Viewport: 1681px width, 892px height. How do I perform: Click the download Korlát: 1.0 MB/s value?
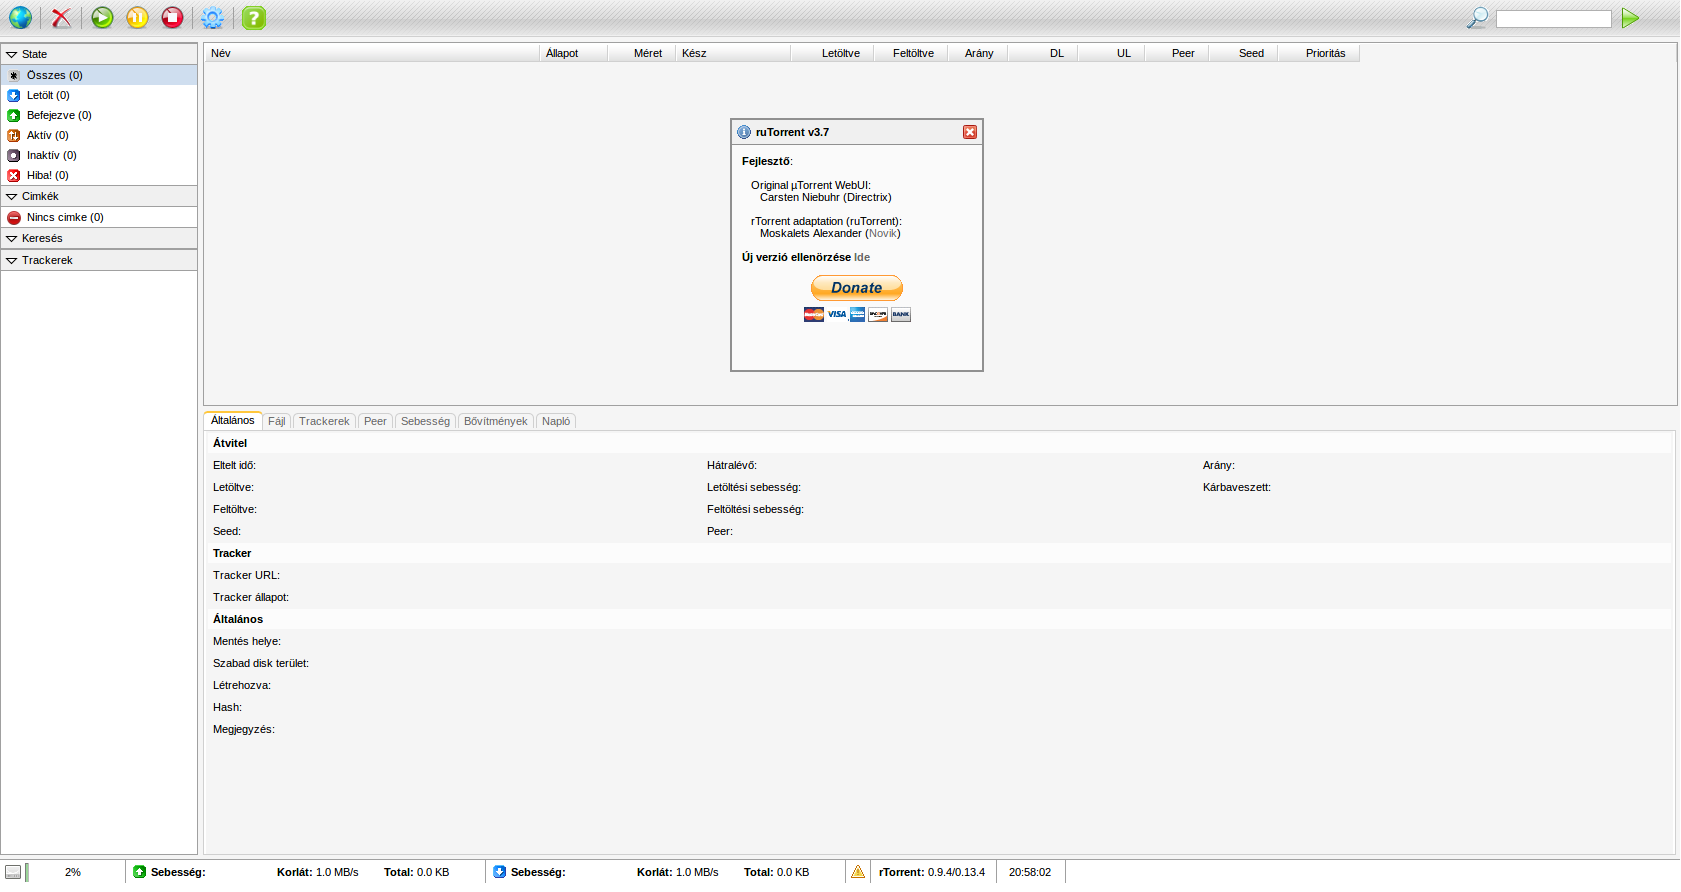coord(678,872)
